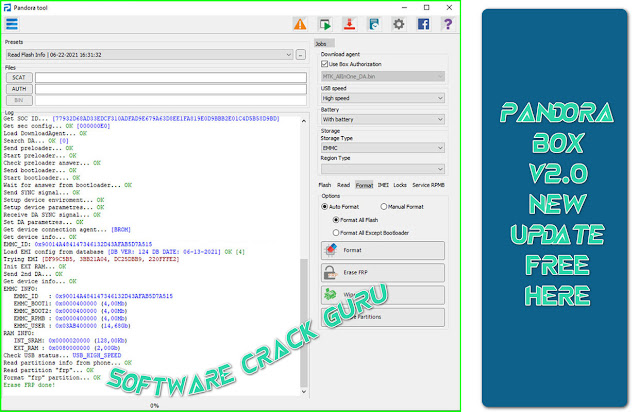Click the "INT_SRAM" log row

coord(70,340)
